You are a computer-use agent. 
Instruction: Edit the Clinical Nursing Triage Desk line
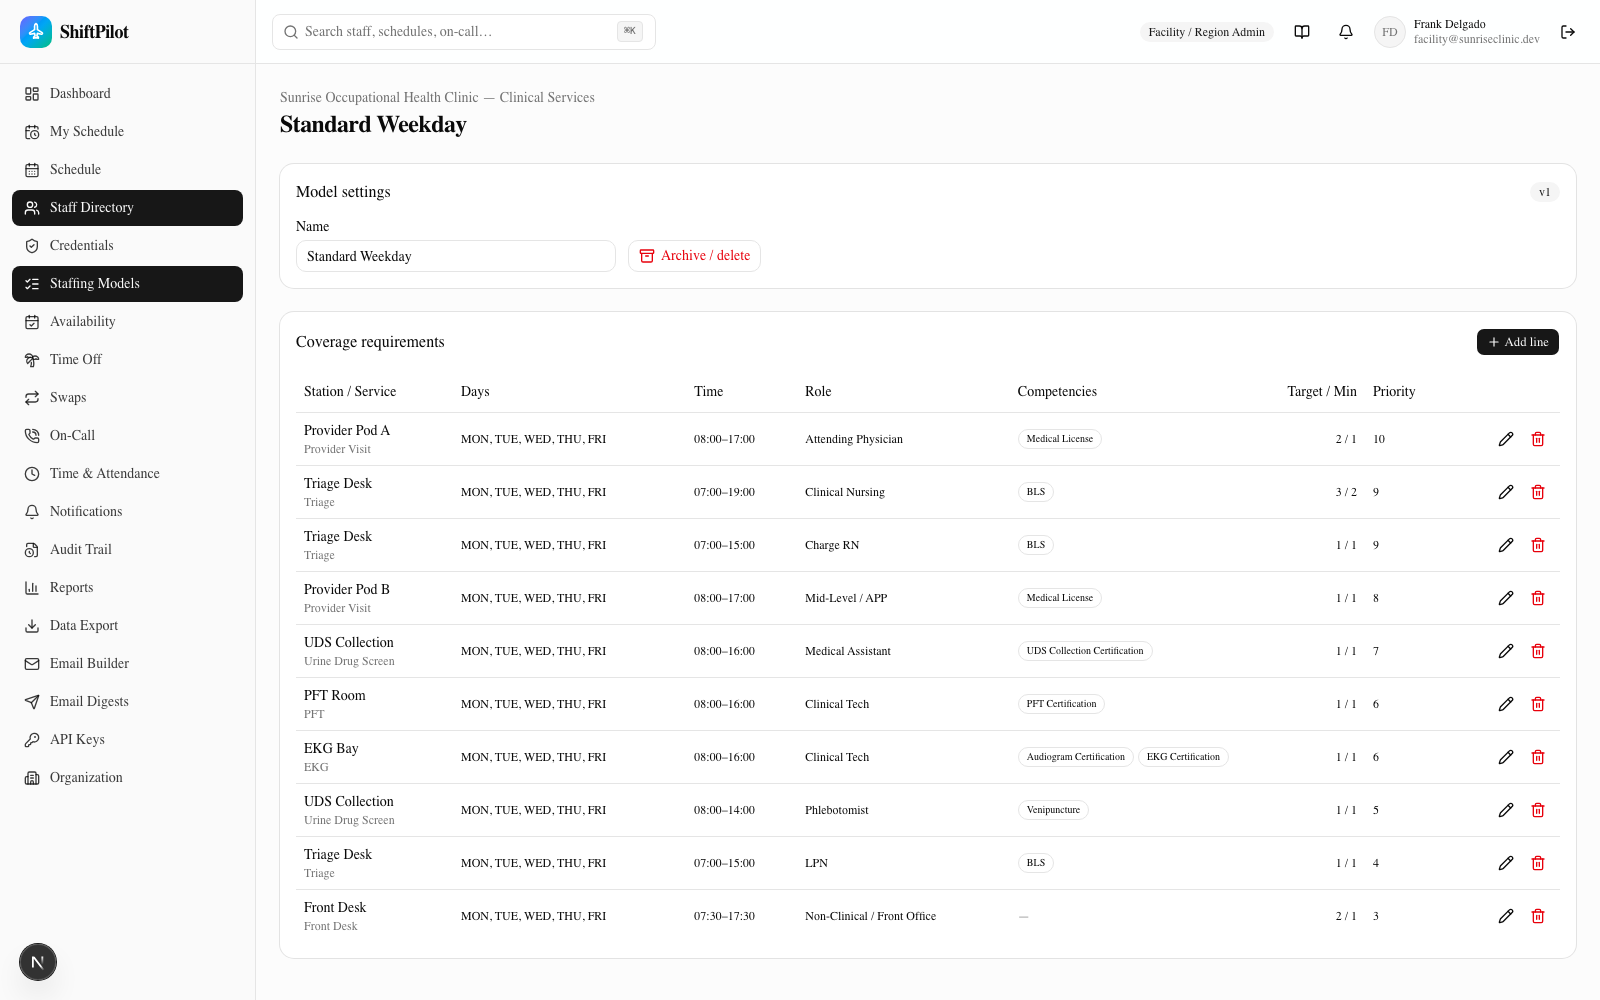[x=1506, y=492]
